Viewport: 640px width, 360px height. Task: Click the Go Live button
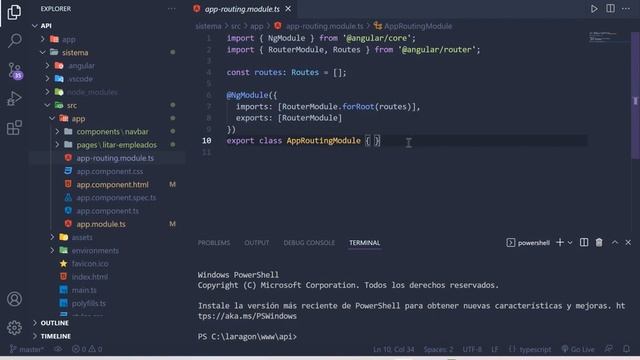[x=578, y=349]
